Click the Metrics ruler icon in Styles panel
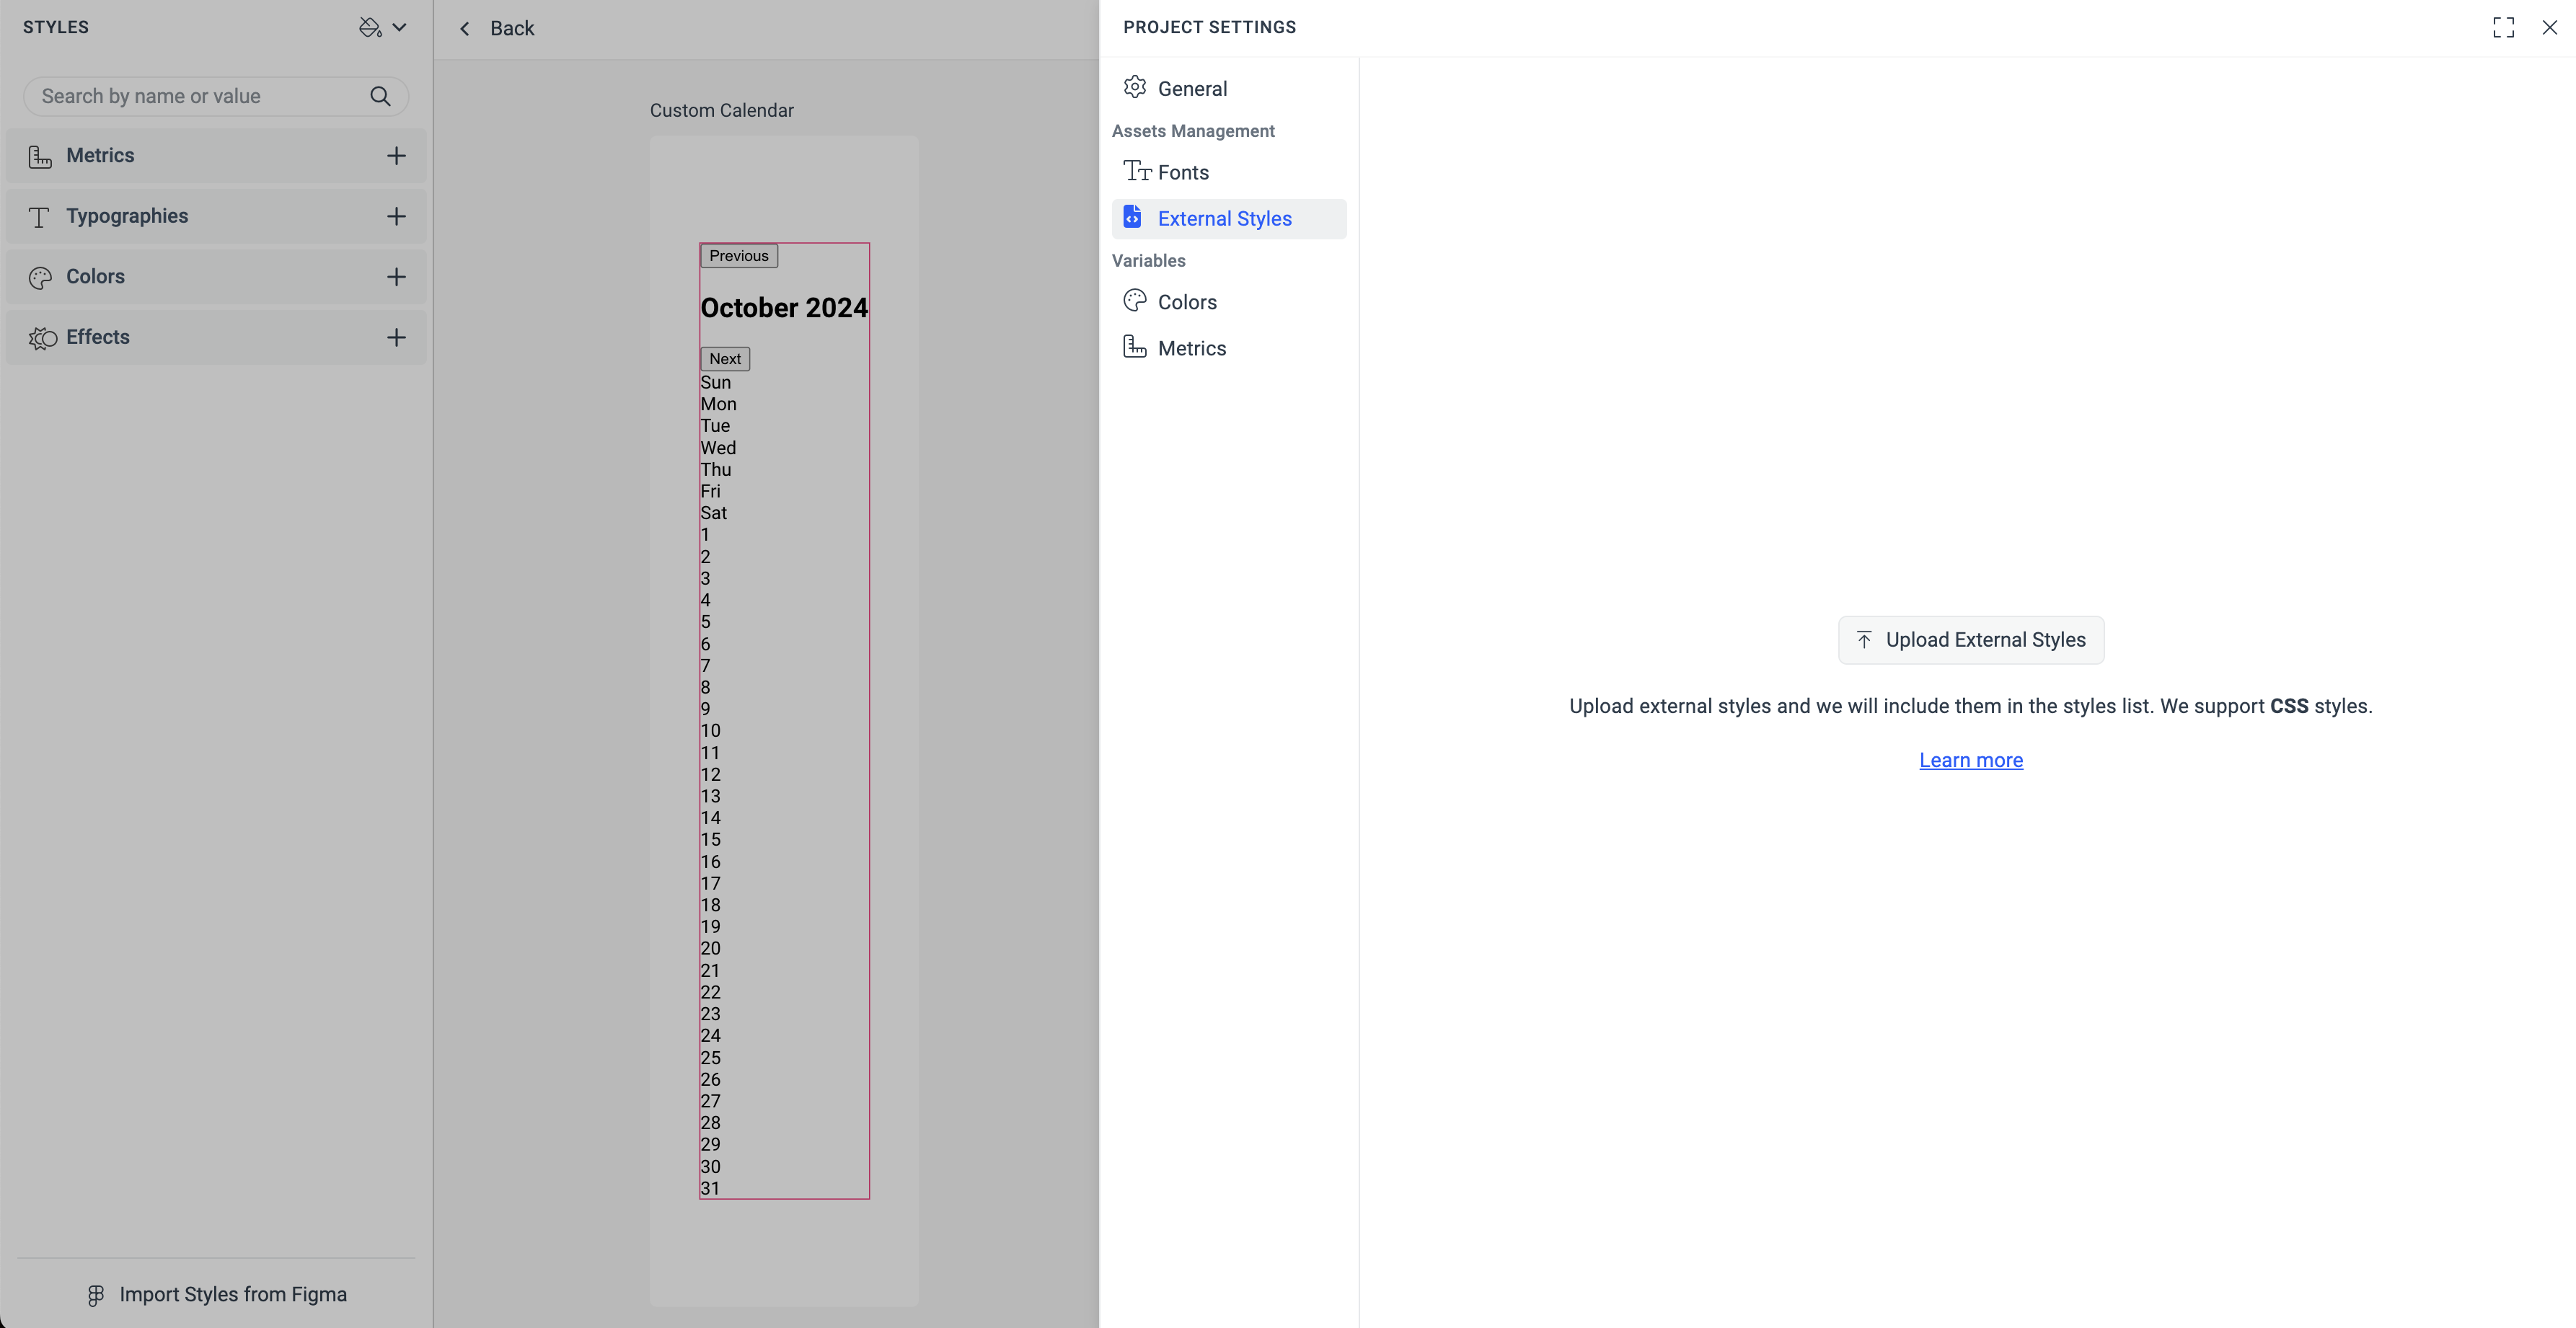 (39, 156)
